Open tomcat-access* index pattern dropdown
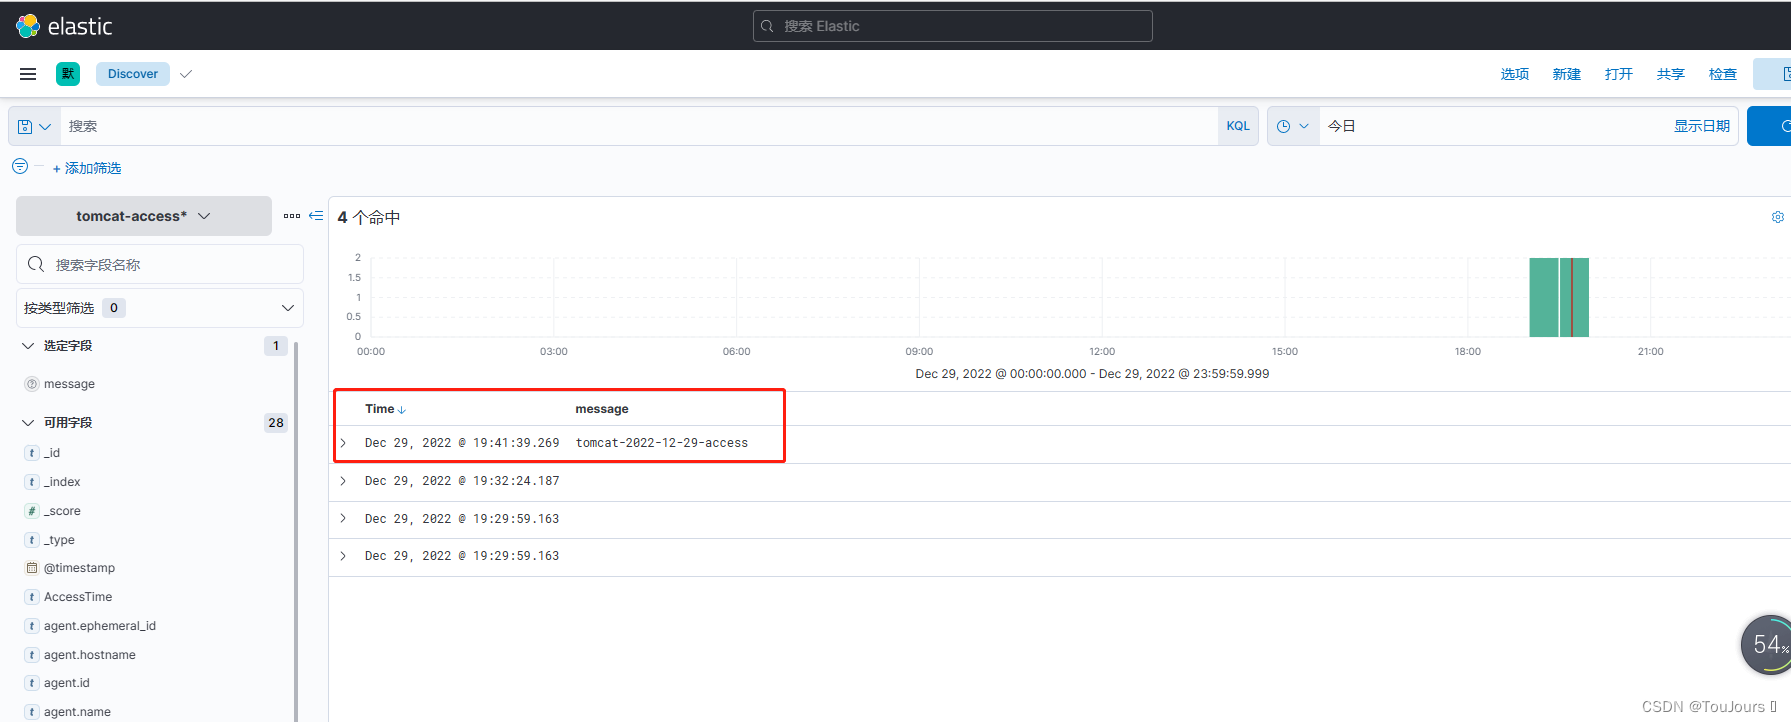Image resolution: width=1791 pixels, height=722 pixels. pyautogui.click(x=144, y=216)
